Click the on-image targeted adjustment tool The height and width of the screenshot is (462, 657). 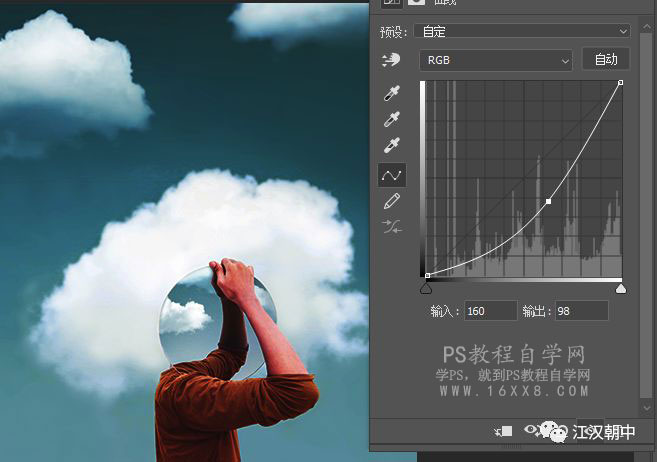[391, 60]
